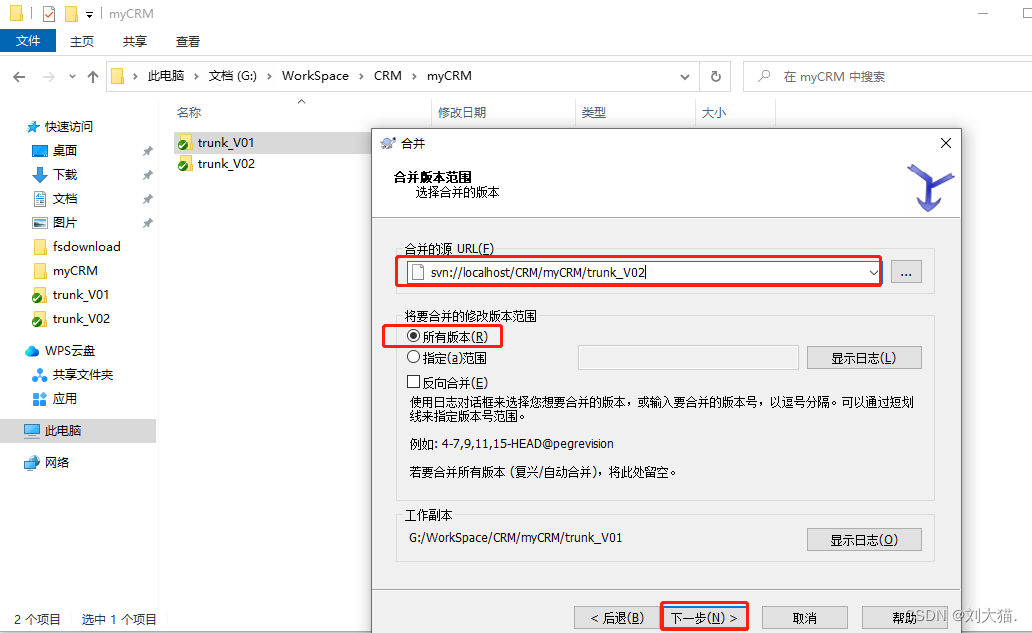Unpin 桌面 pin icon

click(147, 151)
